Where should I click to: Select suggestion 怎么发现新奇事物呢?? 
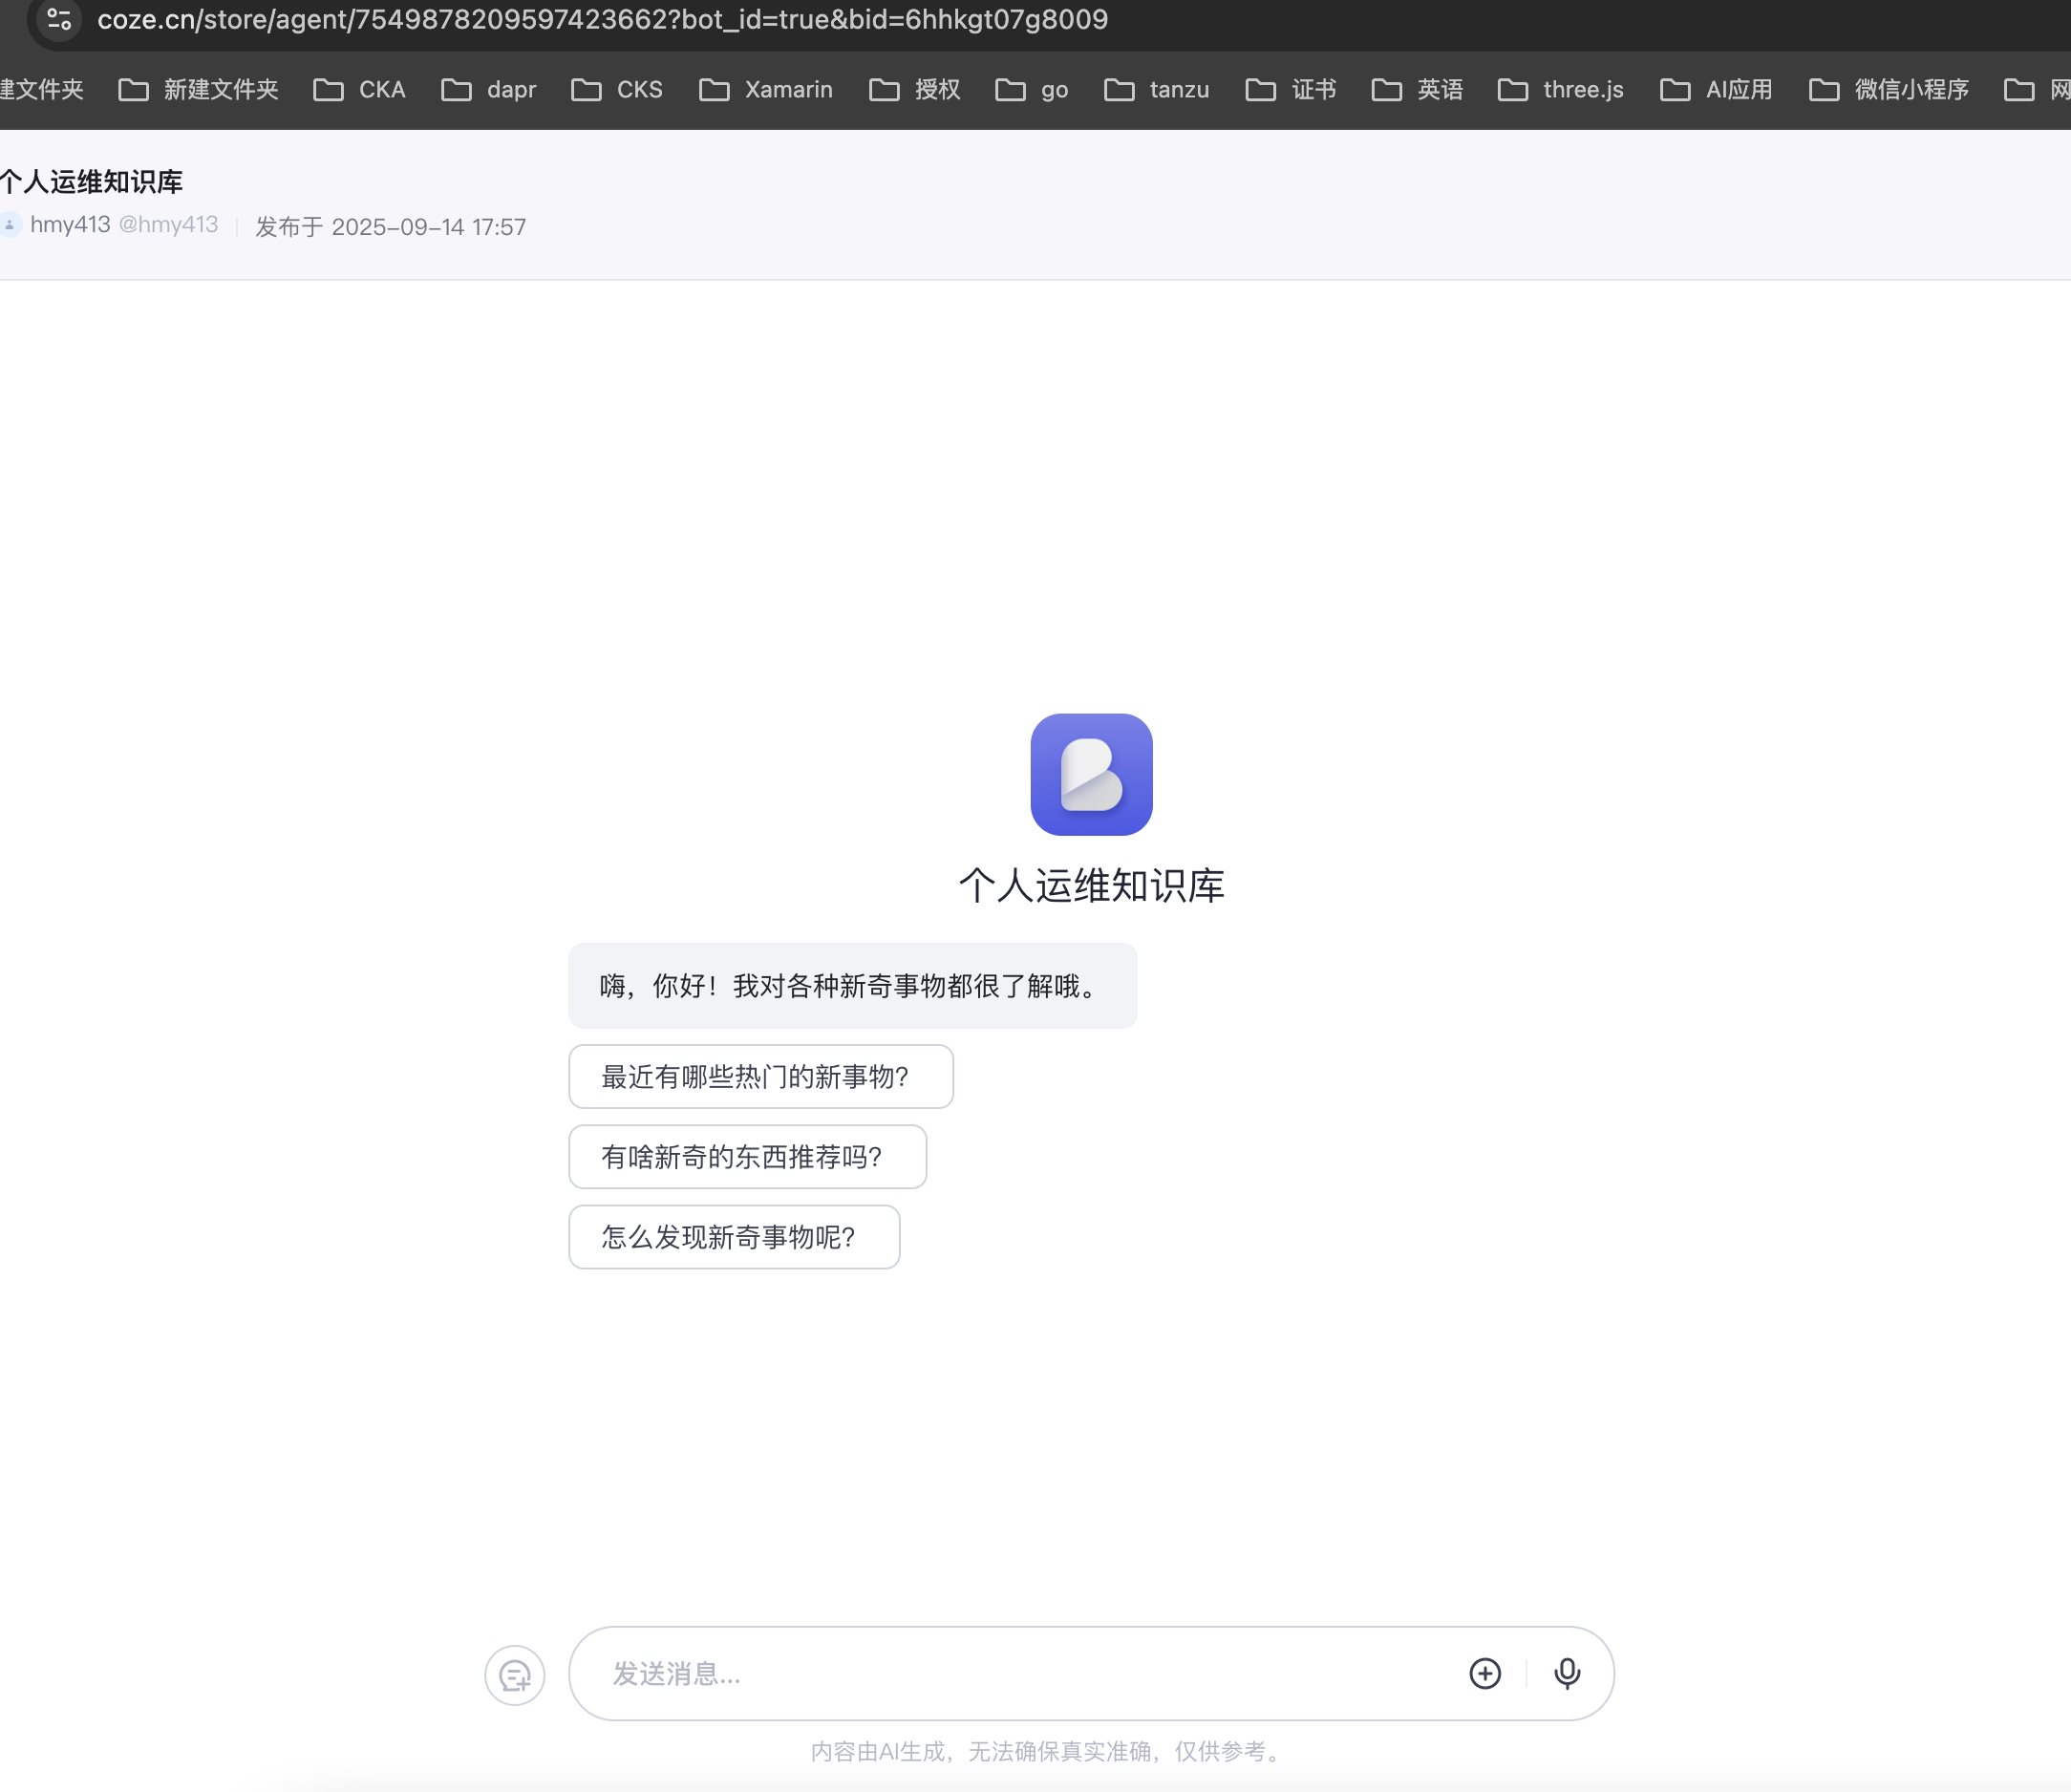734,1237
